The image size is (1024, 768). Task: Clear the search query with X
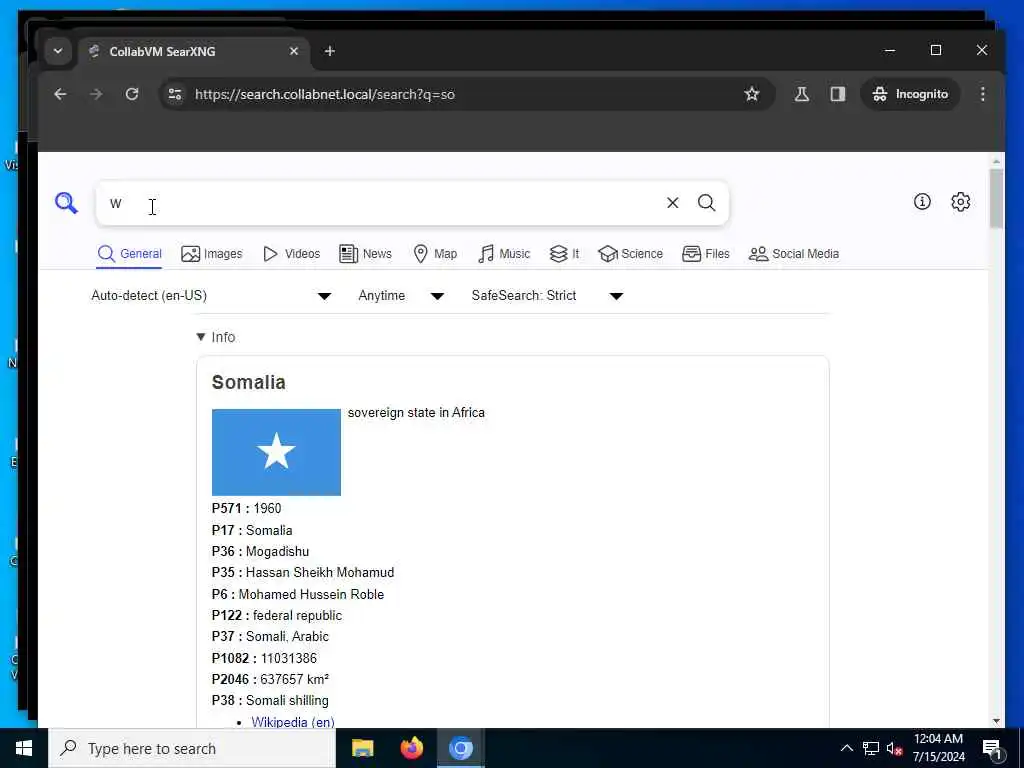point(672,203)
